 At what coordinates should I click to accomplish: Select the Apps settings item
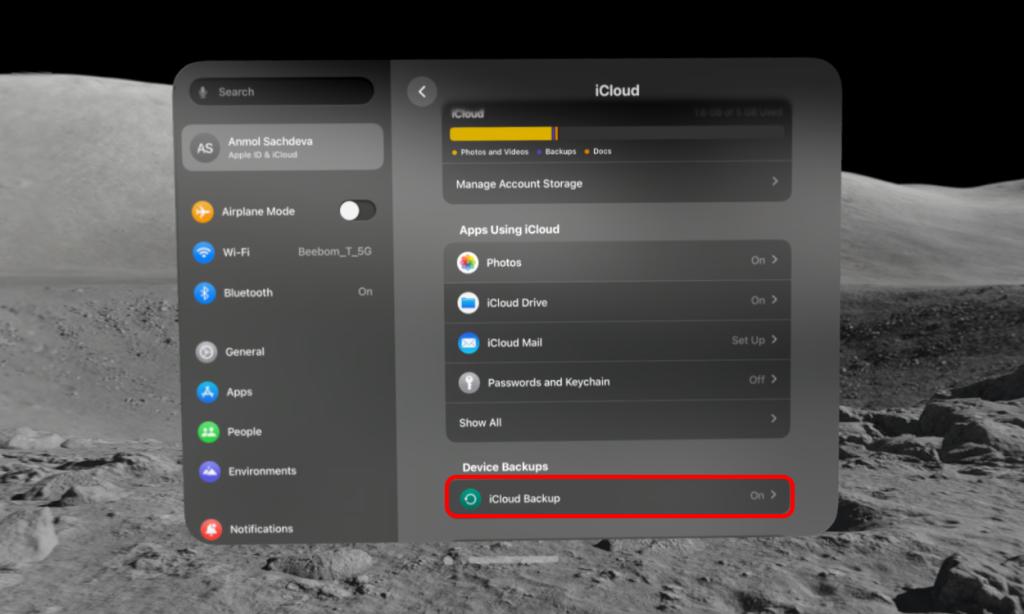[x=287, y=392]
